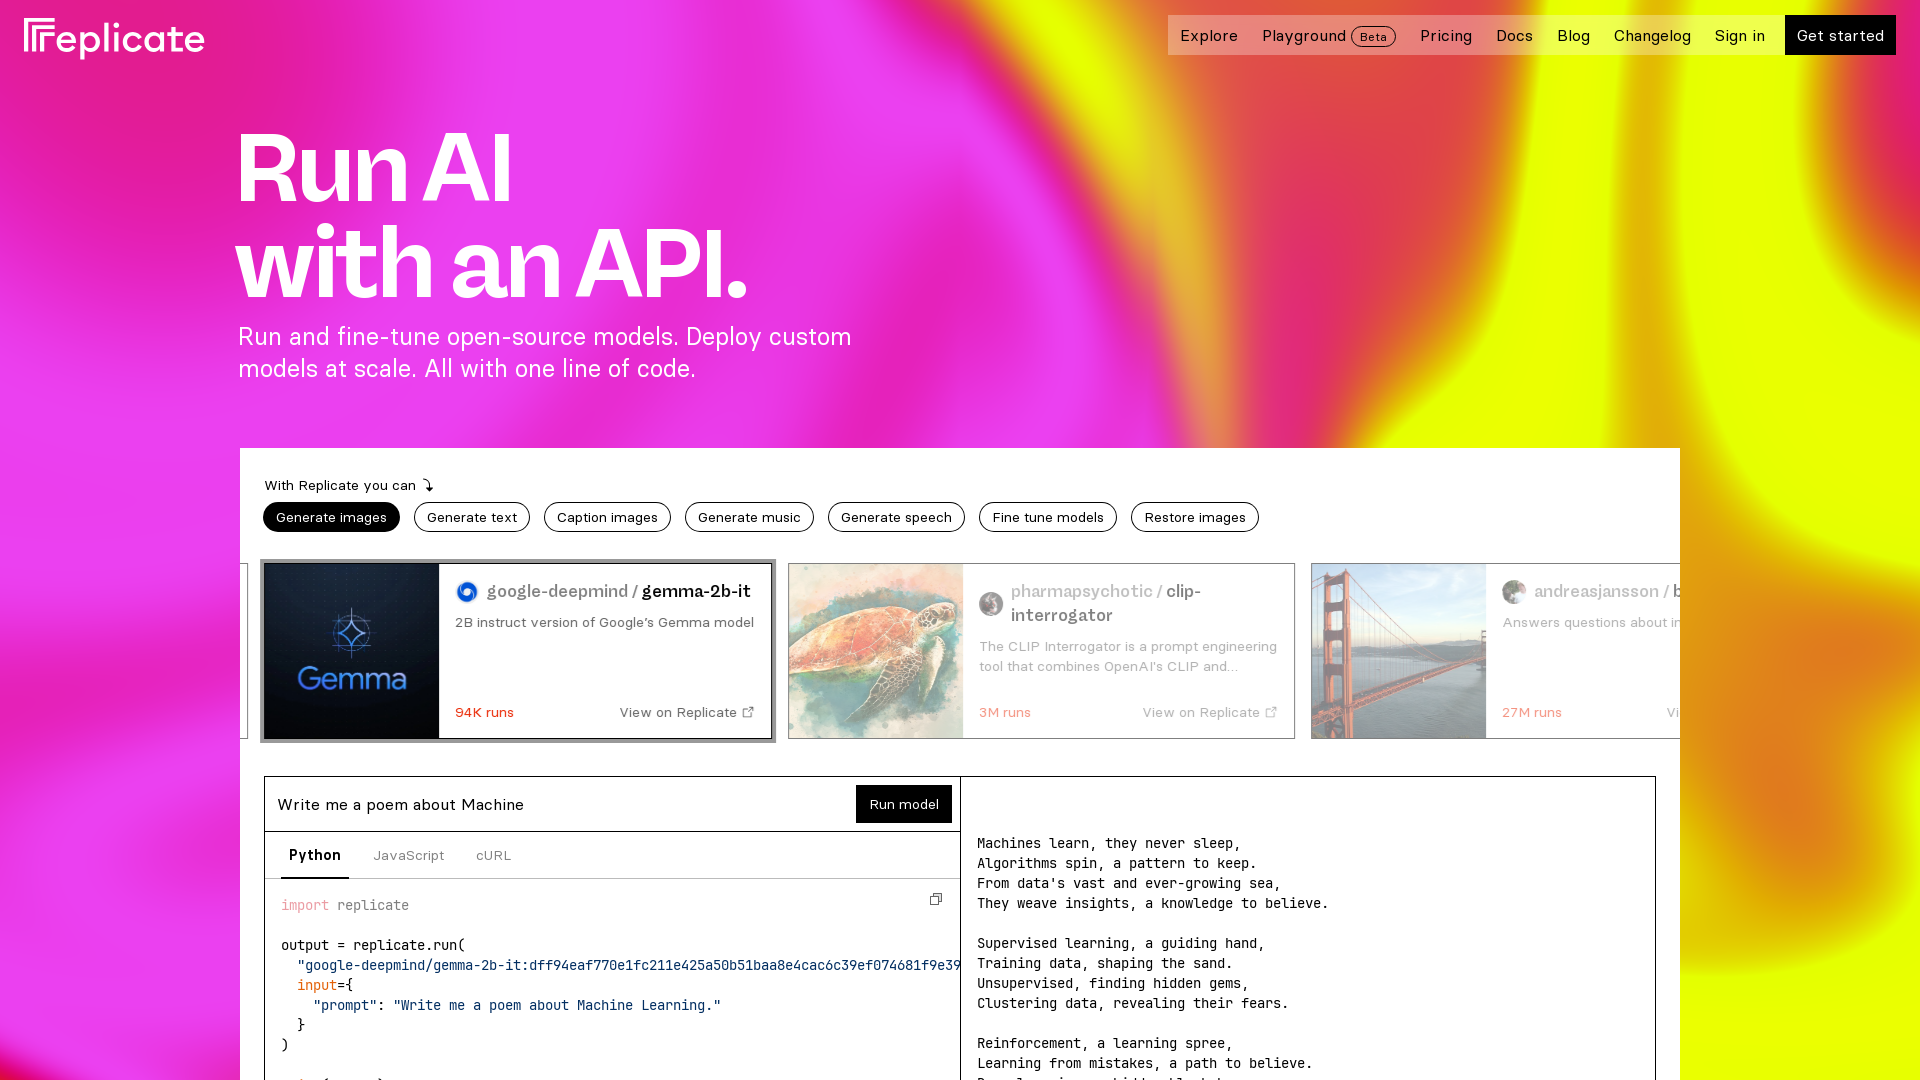1920x1080 pixels.
Task: Select the Generate images toggle button
Action: click(x=331, y=516)
